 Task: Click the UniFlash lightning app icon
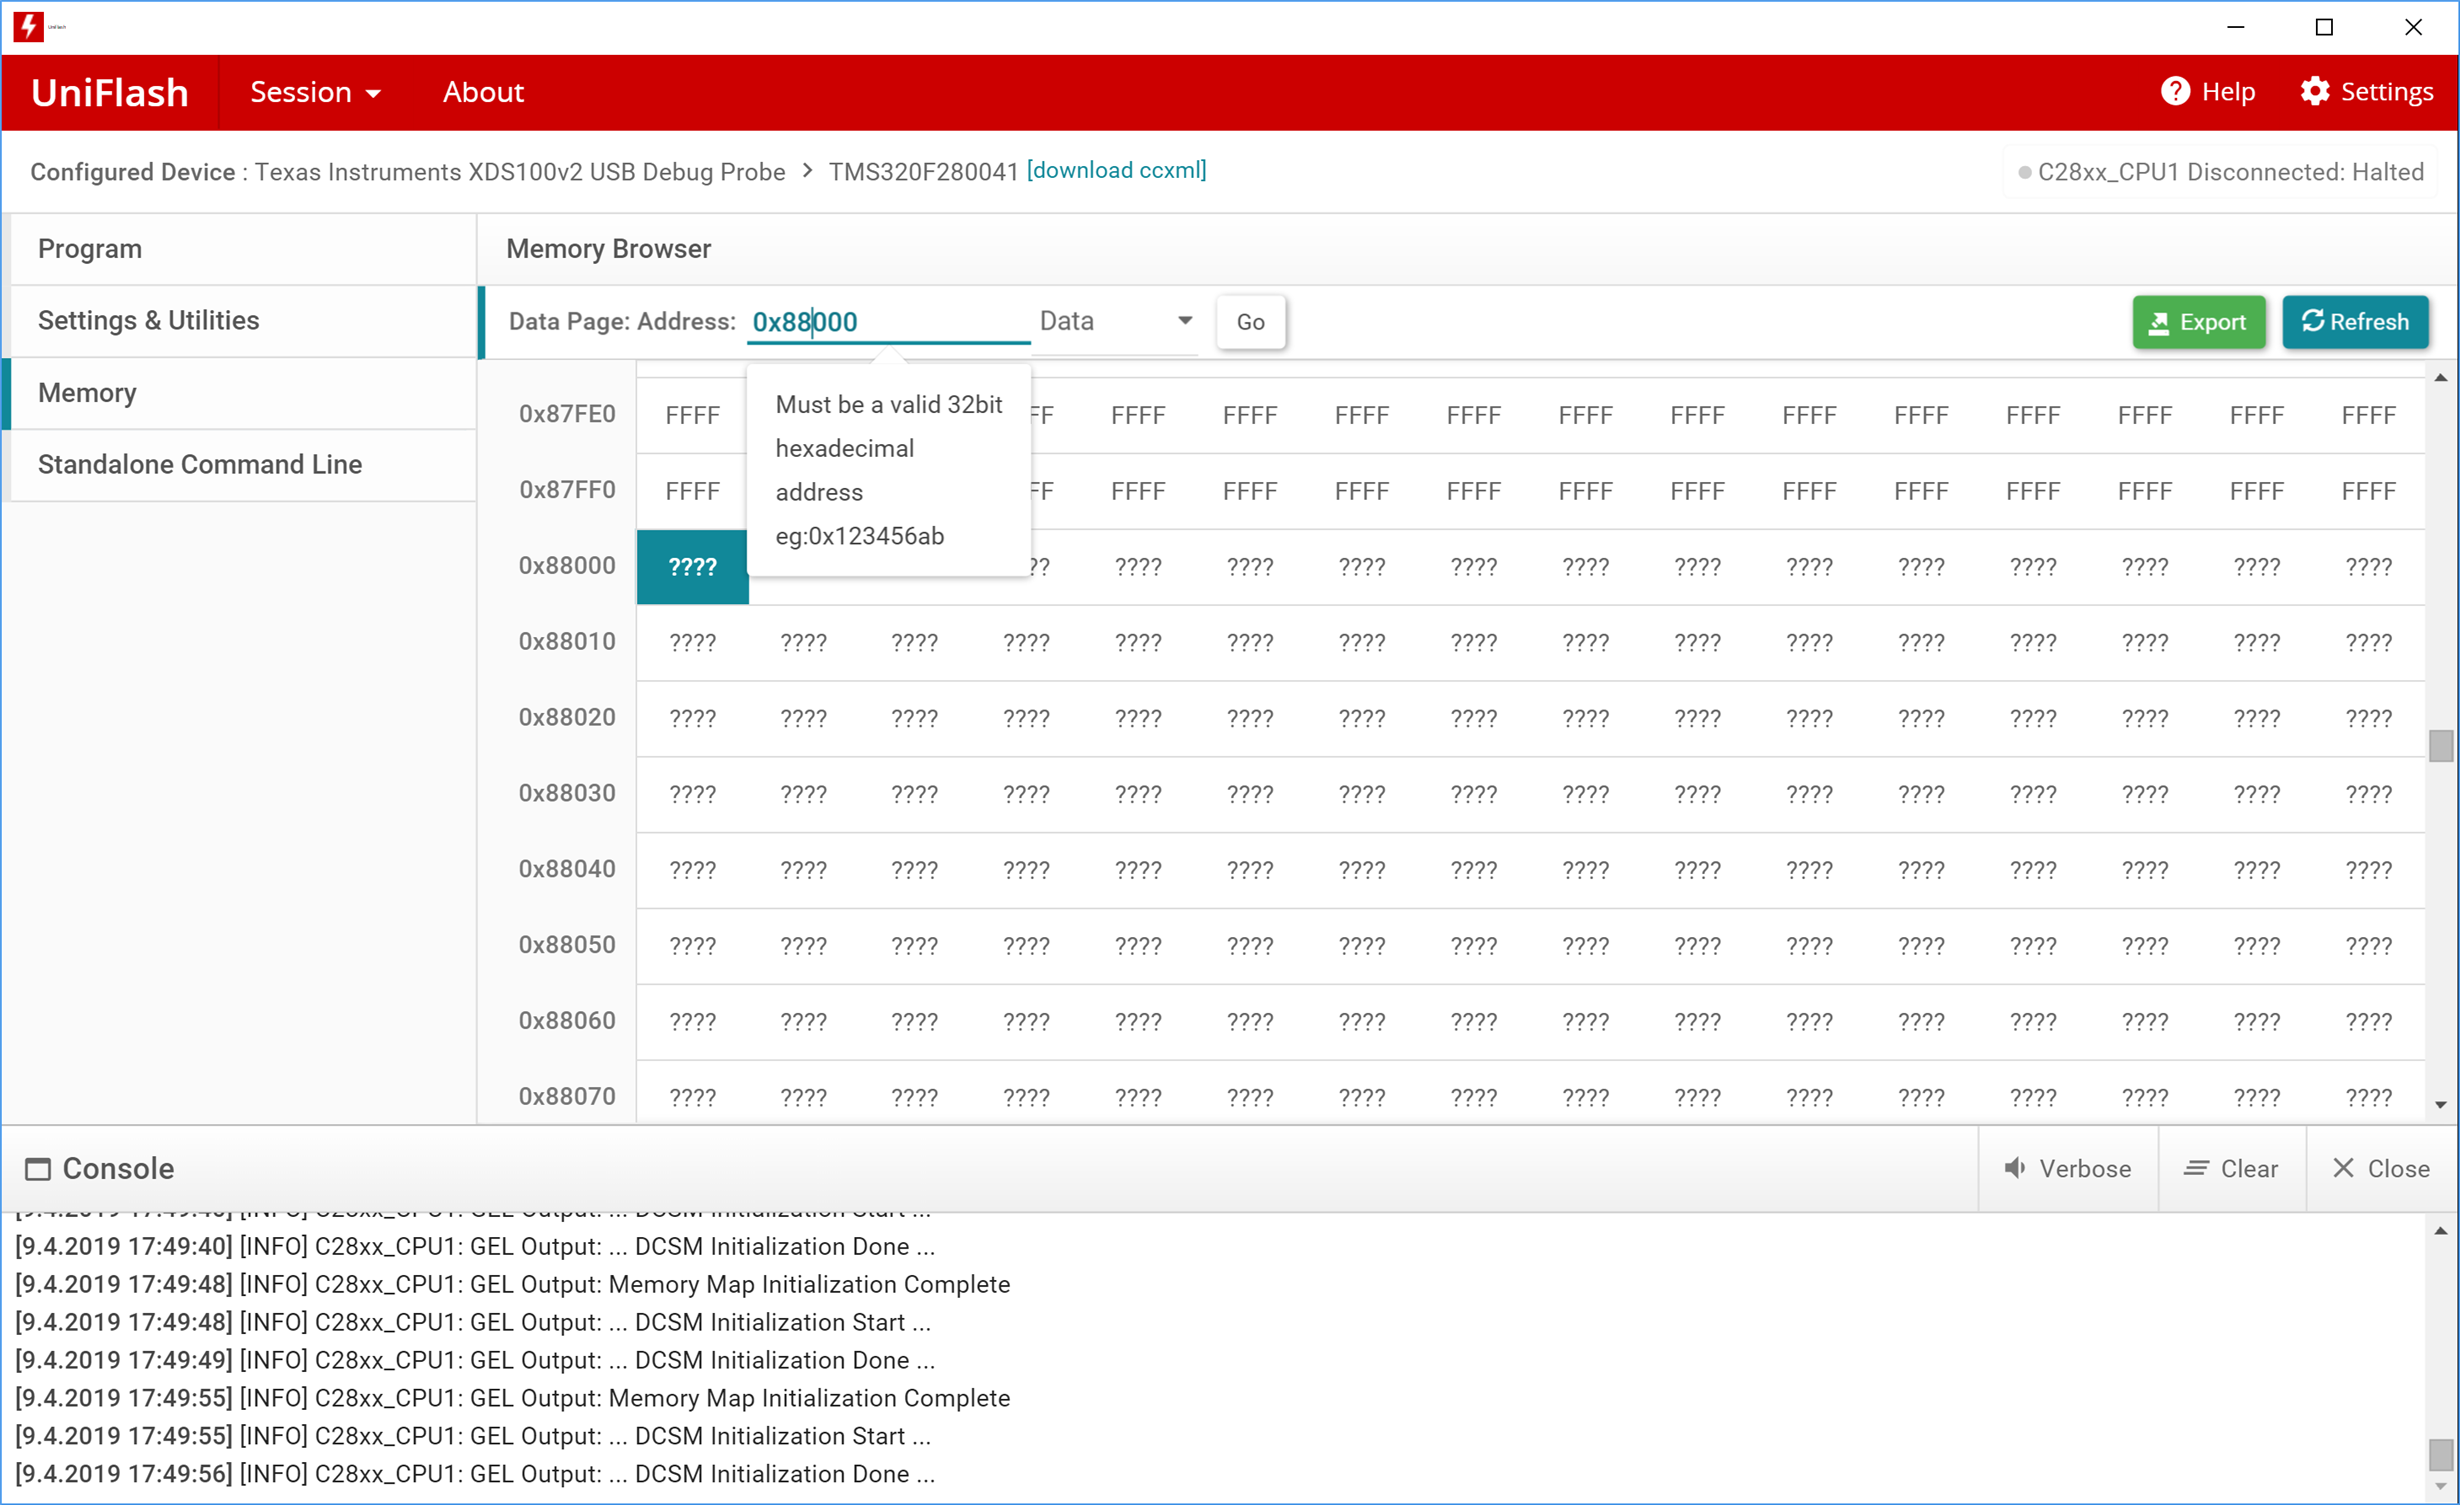tap(28, 26)
